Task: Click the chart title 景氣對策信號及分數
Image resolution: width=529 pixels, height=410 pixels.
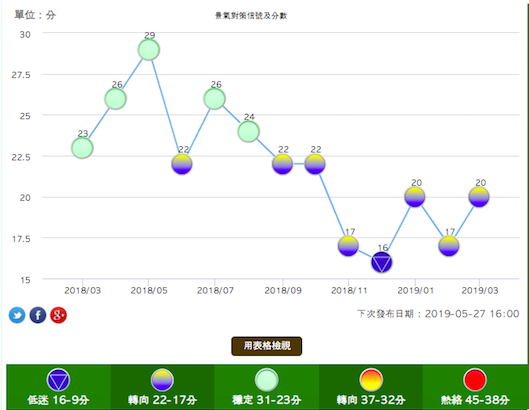Action: click(251, 16)
